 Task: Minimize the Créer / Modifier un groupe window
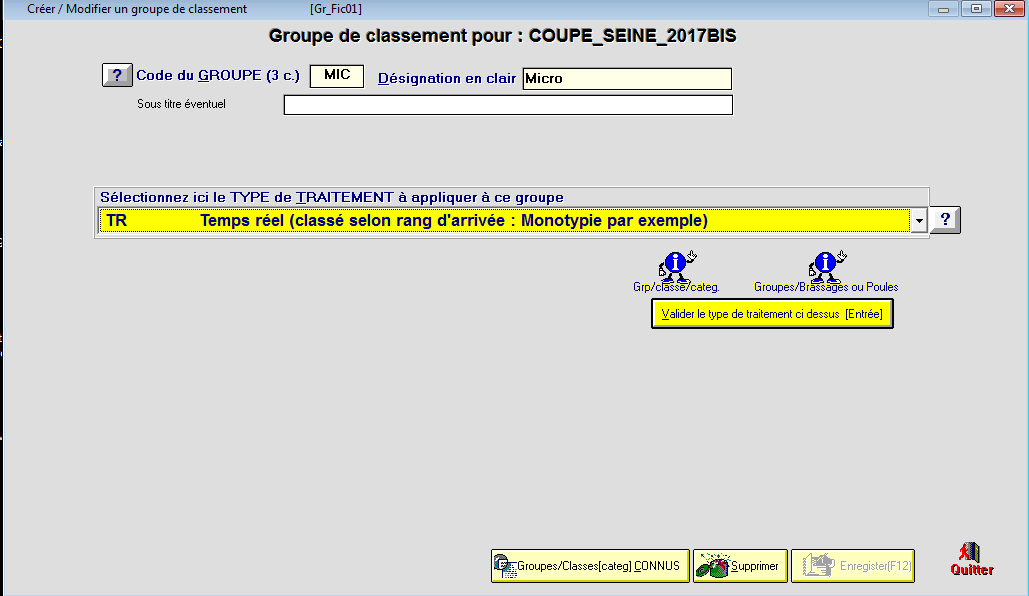[944, 9]
